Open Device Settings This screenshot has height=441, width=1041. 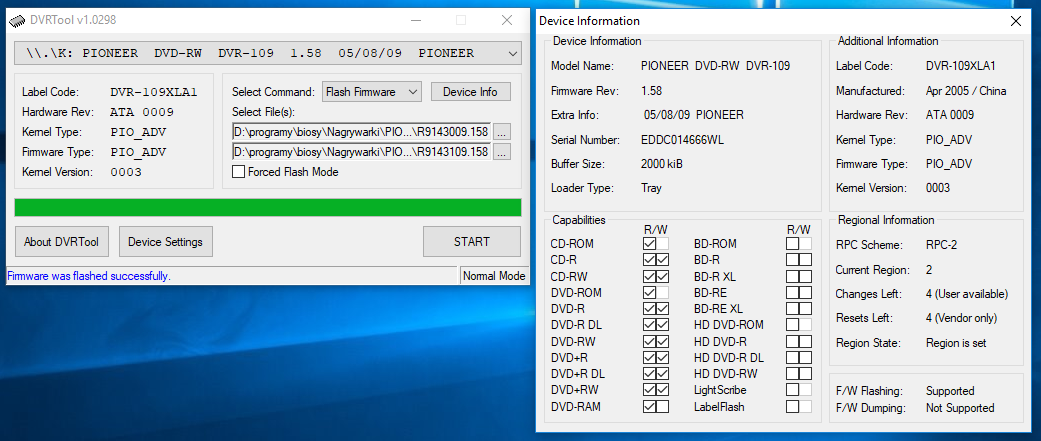coord(165,242)
